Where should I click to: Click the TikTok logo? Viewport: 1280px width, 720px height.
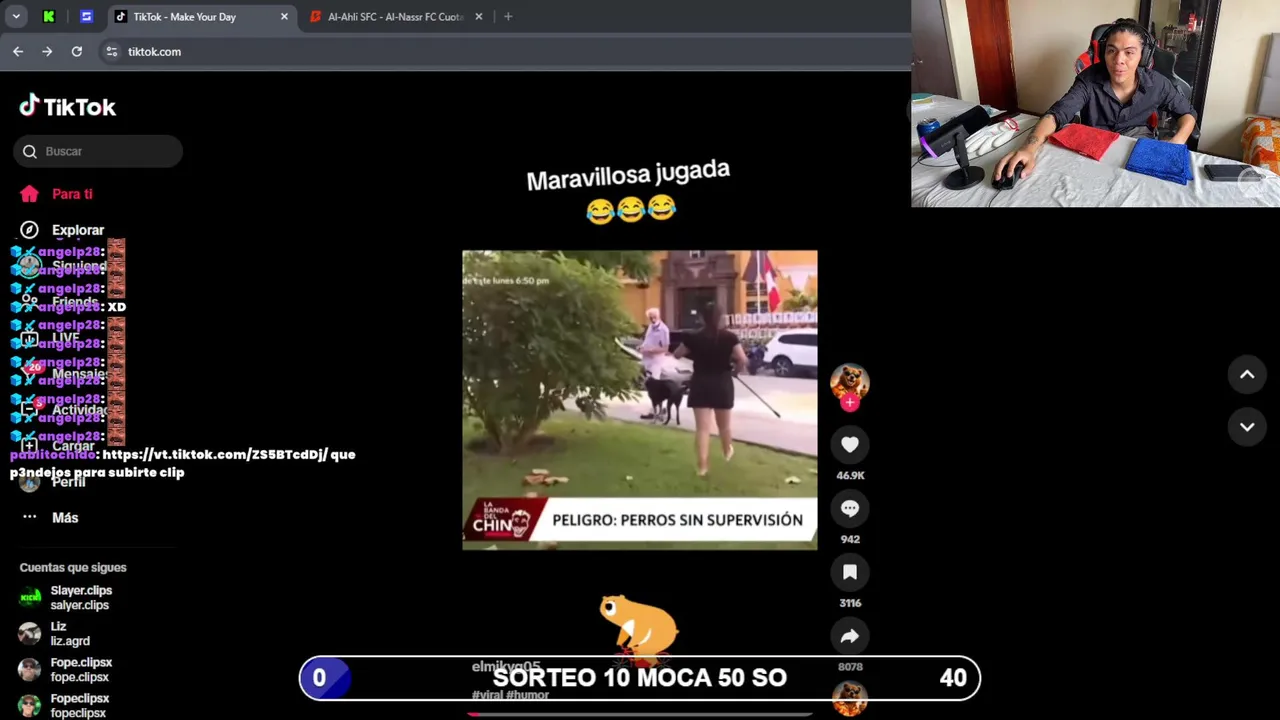coord(67,106)
